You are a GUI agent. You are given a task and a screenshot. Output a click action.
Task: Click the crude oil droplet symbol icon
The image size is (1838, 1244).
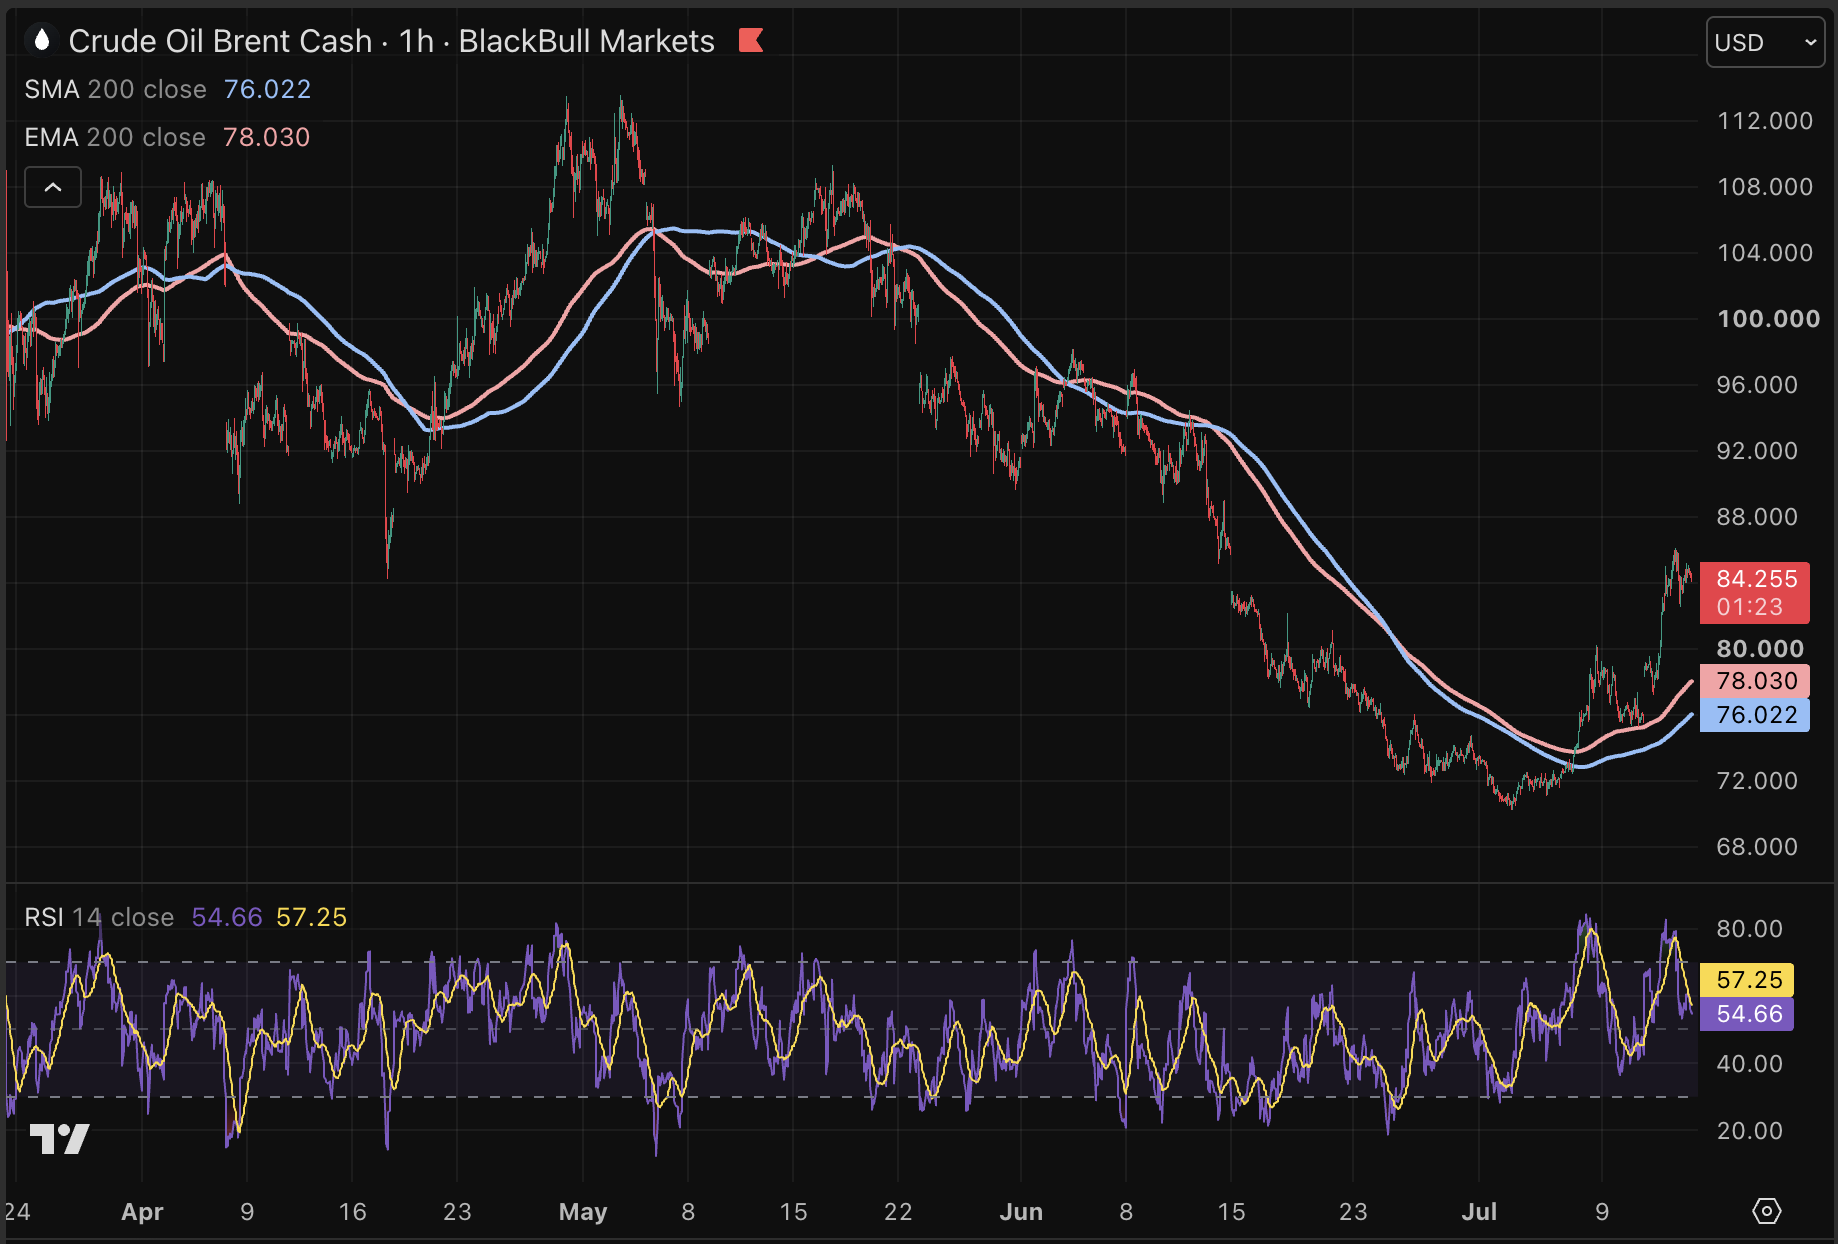(x=41, y=41)
